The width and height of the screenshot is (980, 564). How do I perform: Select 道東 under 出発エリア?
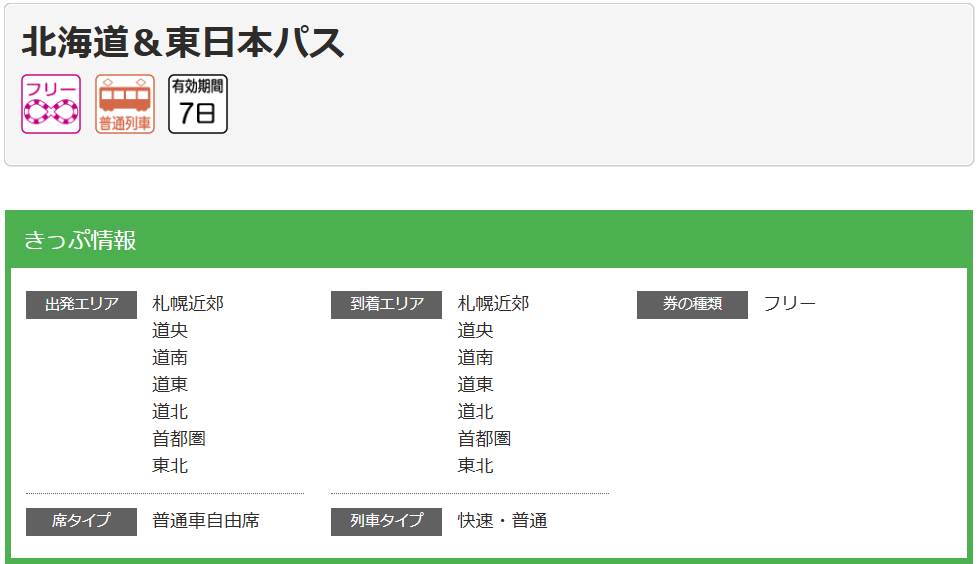coord(170,385)
